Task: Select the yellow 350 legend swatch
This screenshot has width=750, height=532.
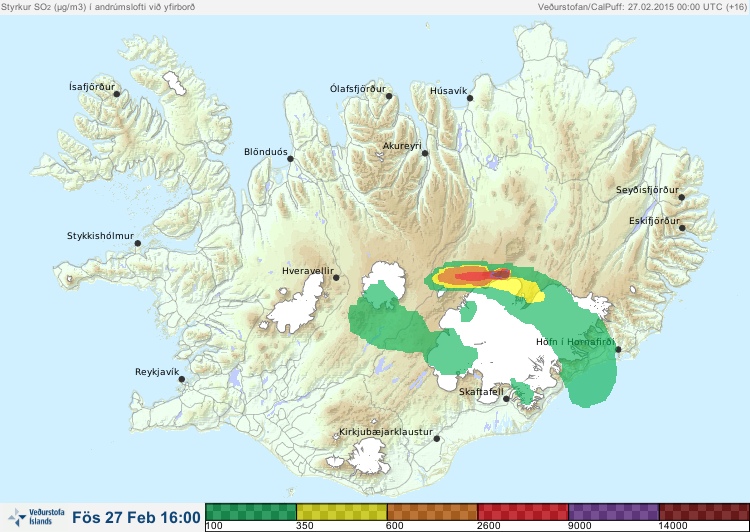Action: (x=342, y=512)
